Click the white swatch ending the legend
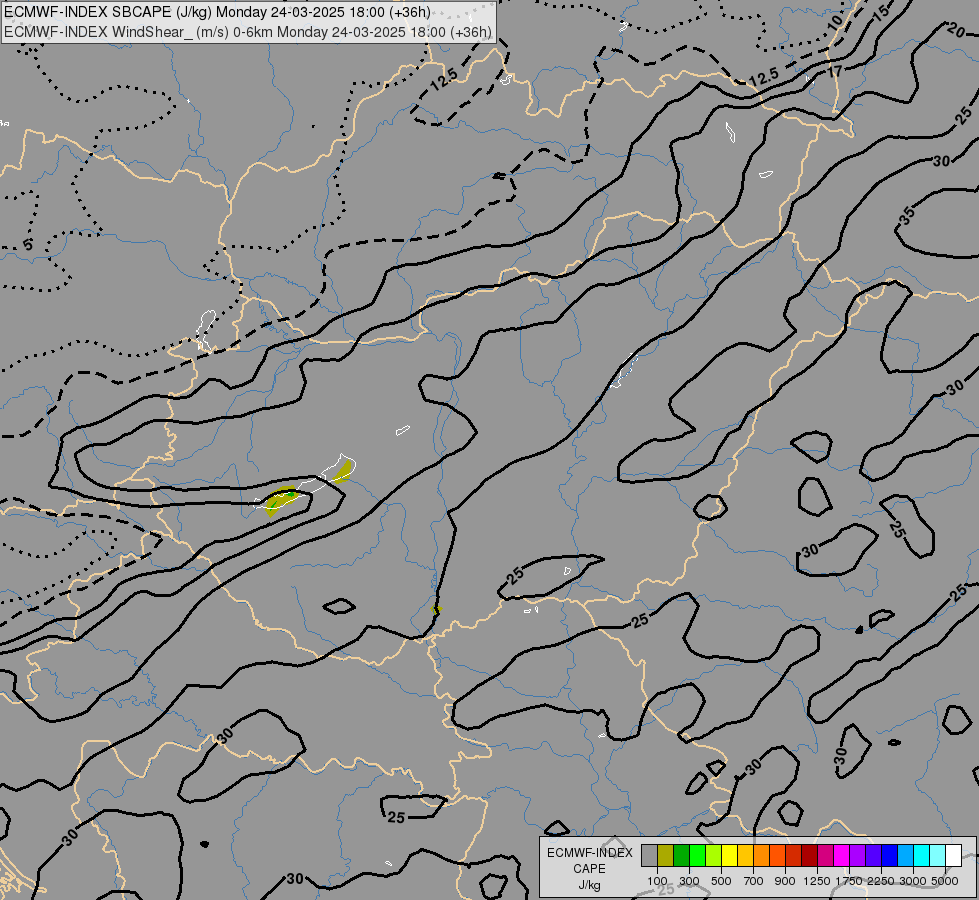The image size is (979, 900). (953, 855)
